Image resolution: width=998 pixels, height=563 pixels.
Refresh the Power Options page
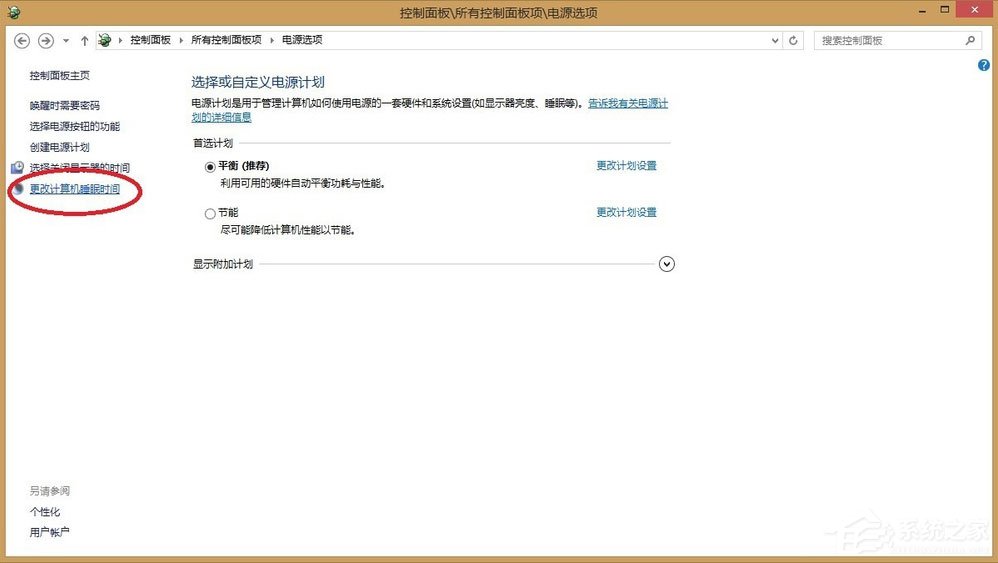[x=794, y=40]
